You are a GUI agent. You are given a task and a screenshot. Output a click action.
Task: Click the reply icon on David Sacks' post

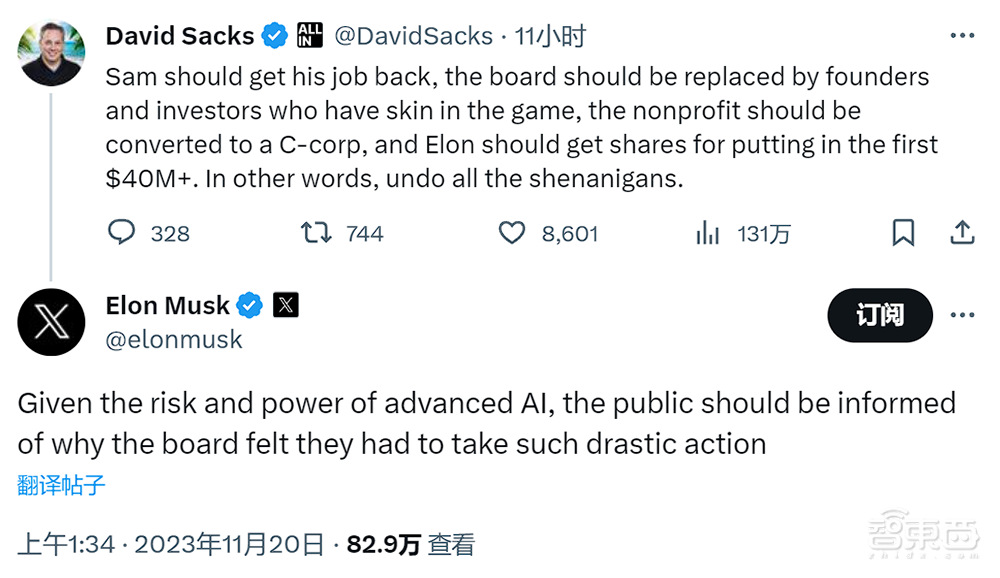point(122,233)
